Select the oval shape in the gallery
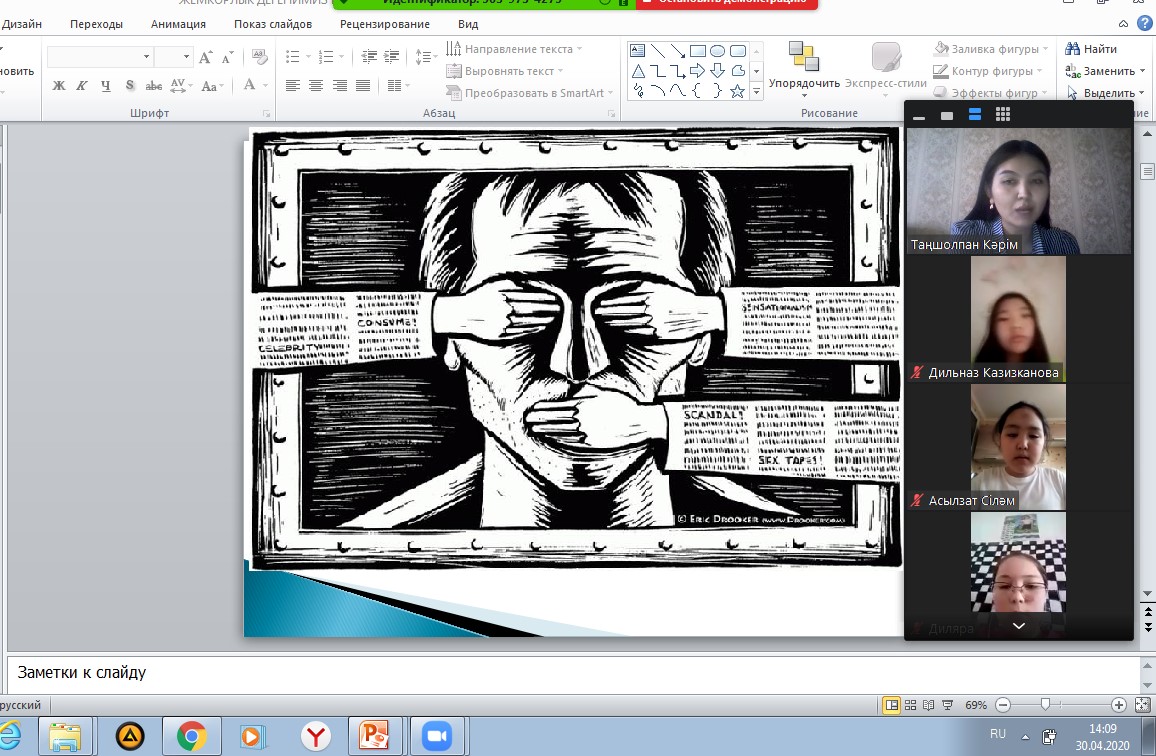The image size is (1156, 756). point(717,51)
